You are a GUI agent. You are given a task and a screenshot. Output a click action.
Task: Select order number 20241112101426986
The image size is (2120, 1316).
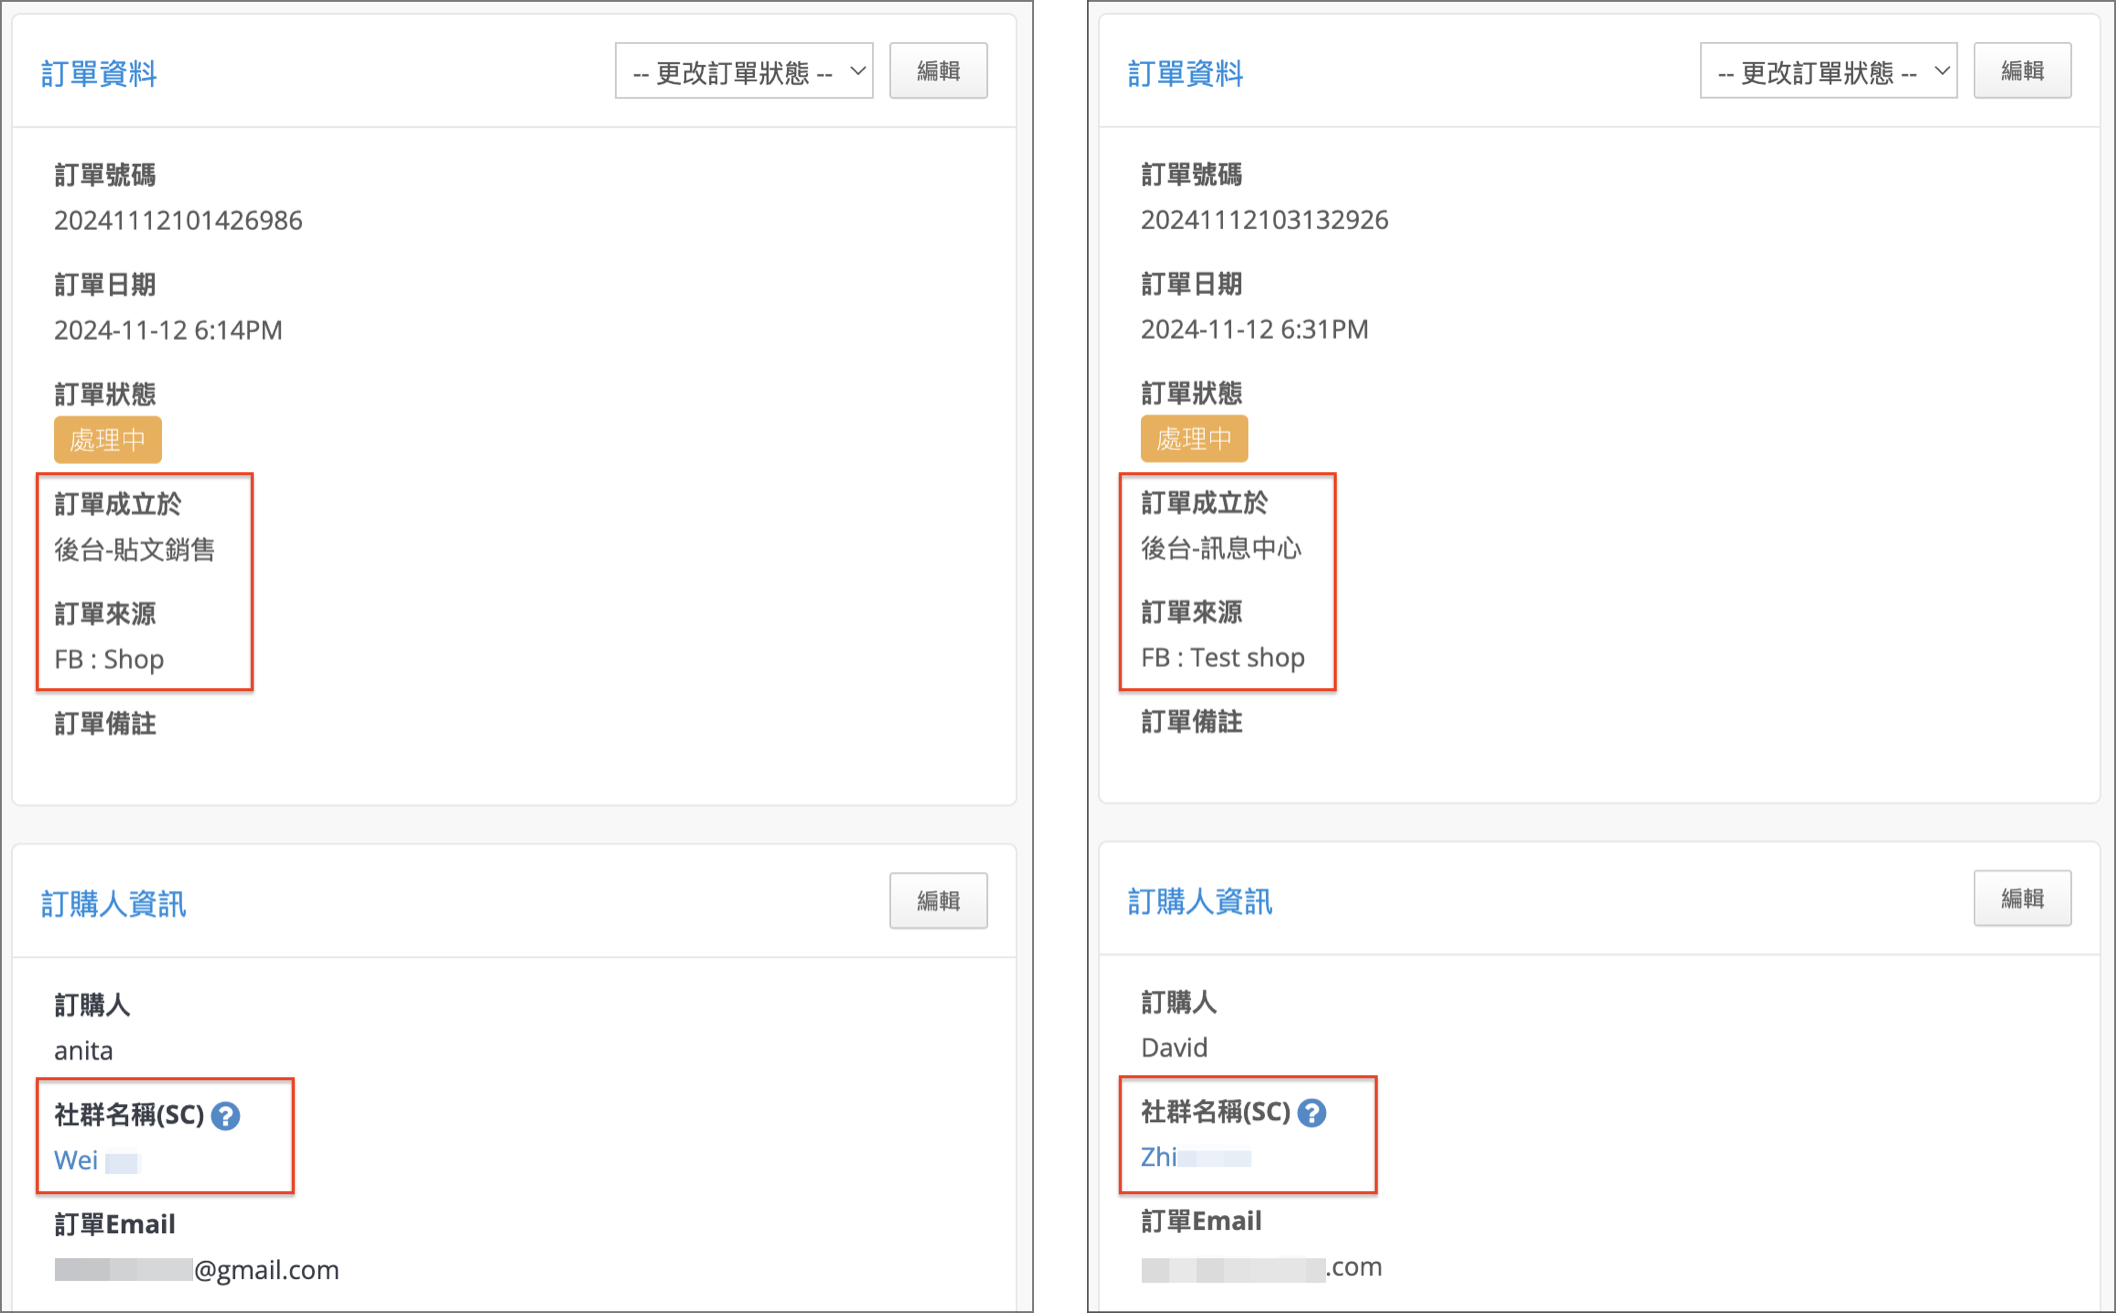point(178,220)
